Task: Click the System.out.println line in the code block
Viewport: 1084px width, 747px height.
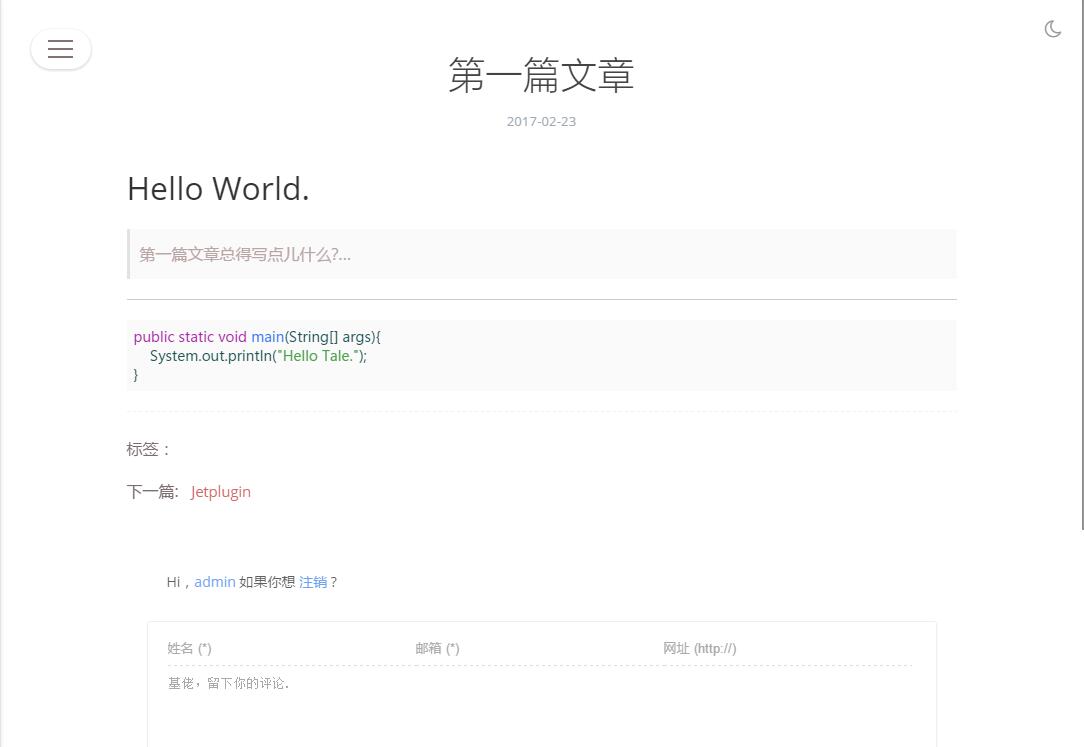Action: click(x=258, y=356)
